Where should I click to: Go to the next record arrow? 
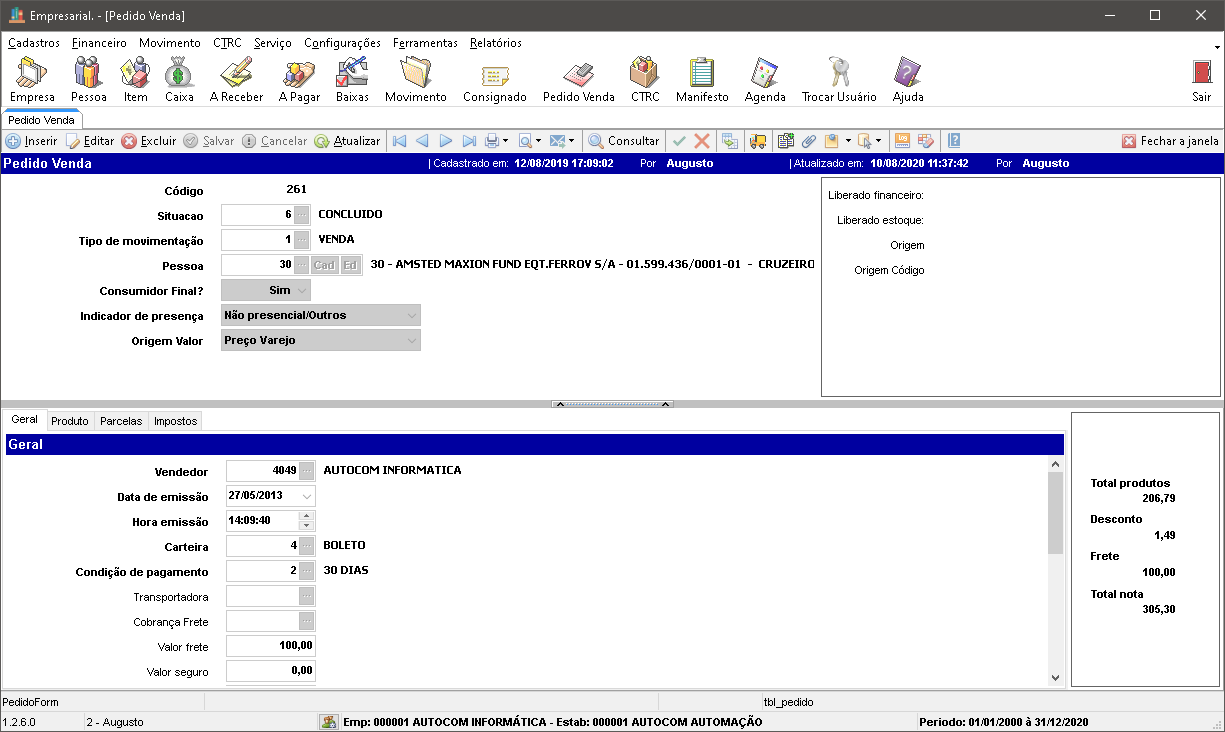446,141
